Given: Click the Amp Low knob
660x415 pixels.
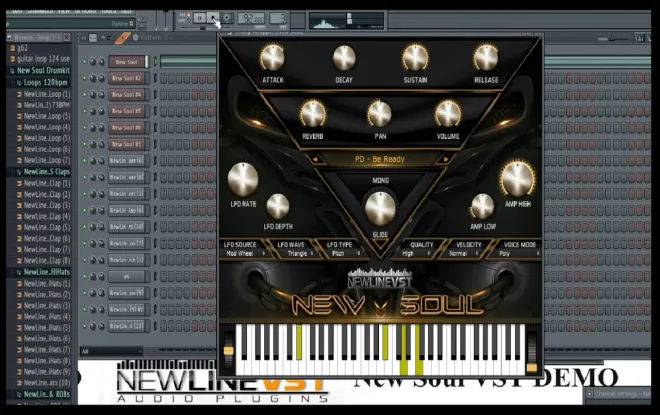Looking at the screenshot, I should click(482, 206).
